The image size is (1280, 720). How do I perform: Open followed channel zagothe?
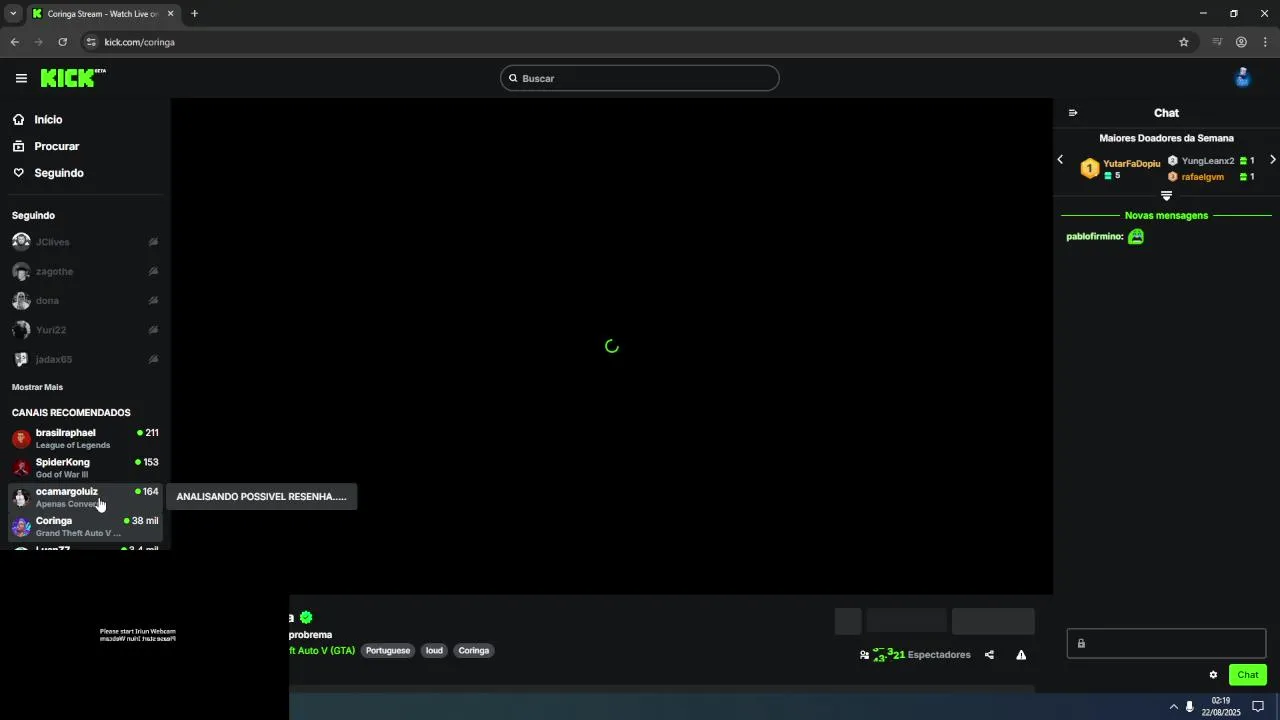85,271
